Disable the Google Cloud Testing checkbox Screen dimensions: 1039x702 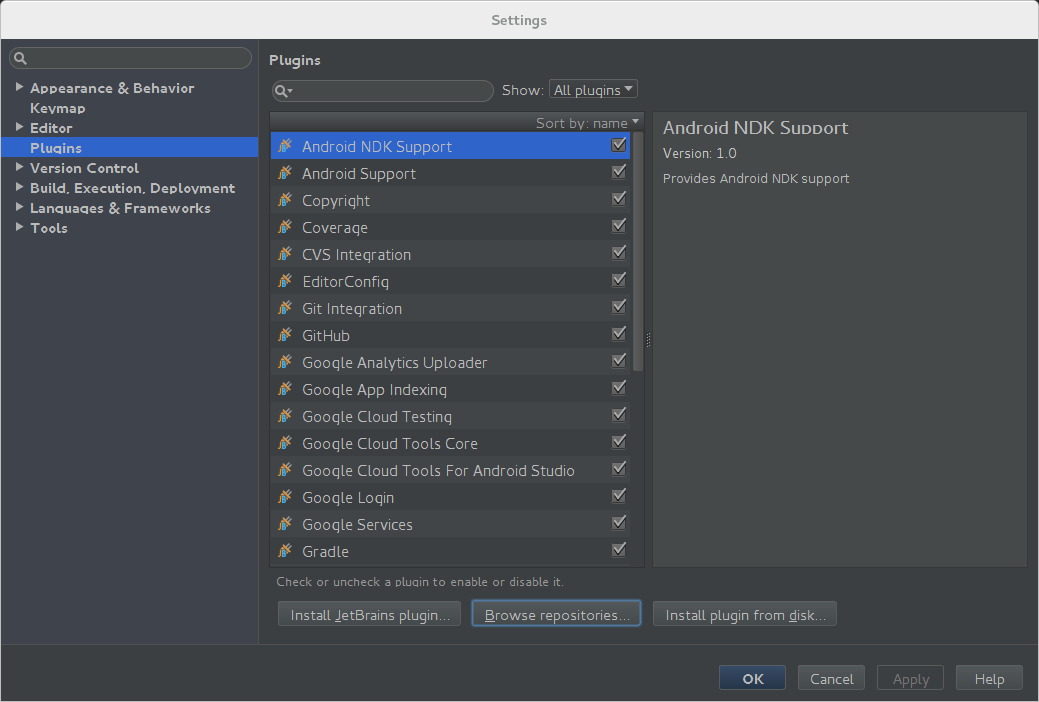(x=619, y=415)
